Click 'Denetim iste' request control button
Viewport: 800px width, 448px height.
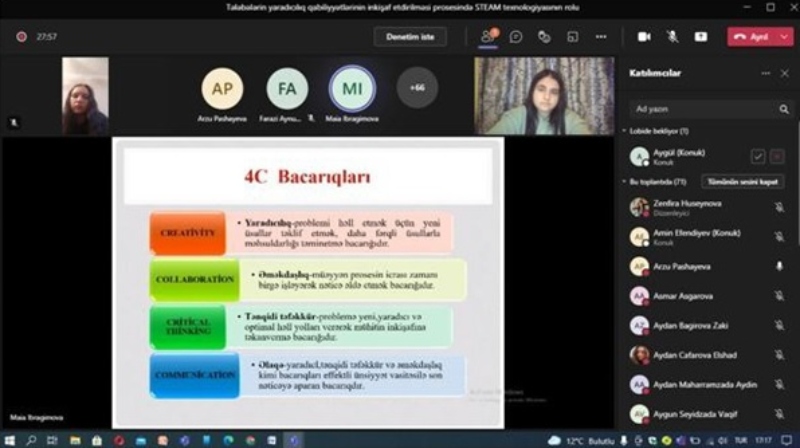point(410,36)
